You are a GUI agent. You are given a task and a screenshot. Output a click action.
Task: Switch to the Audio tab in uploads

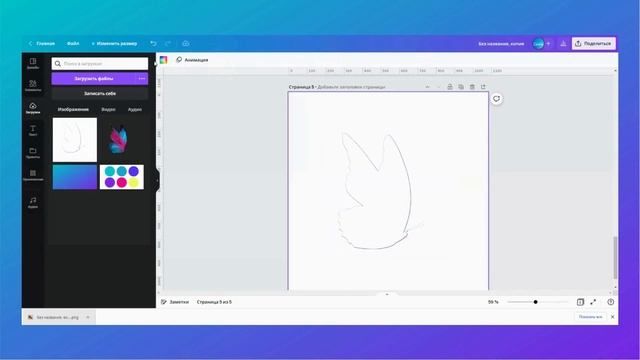(135, 109)
